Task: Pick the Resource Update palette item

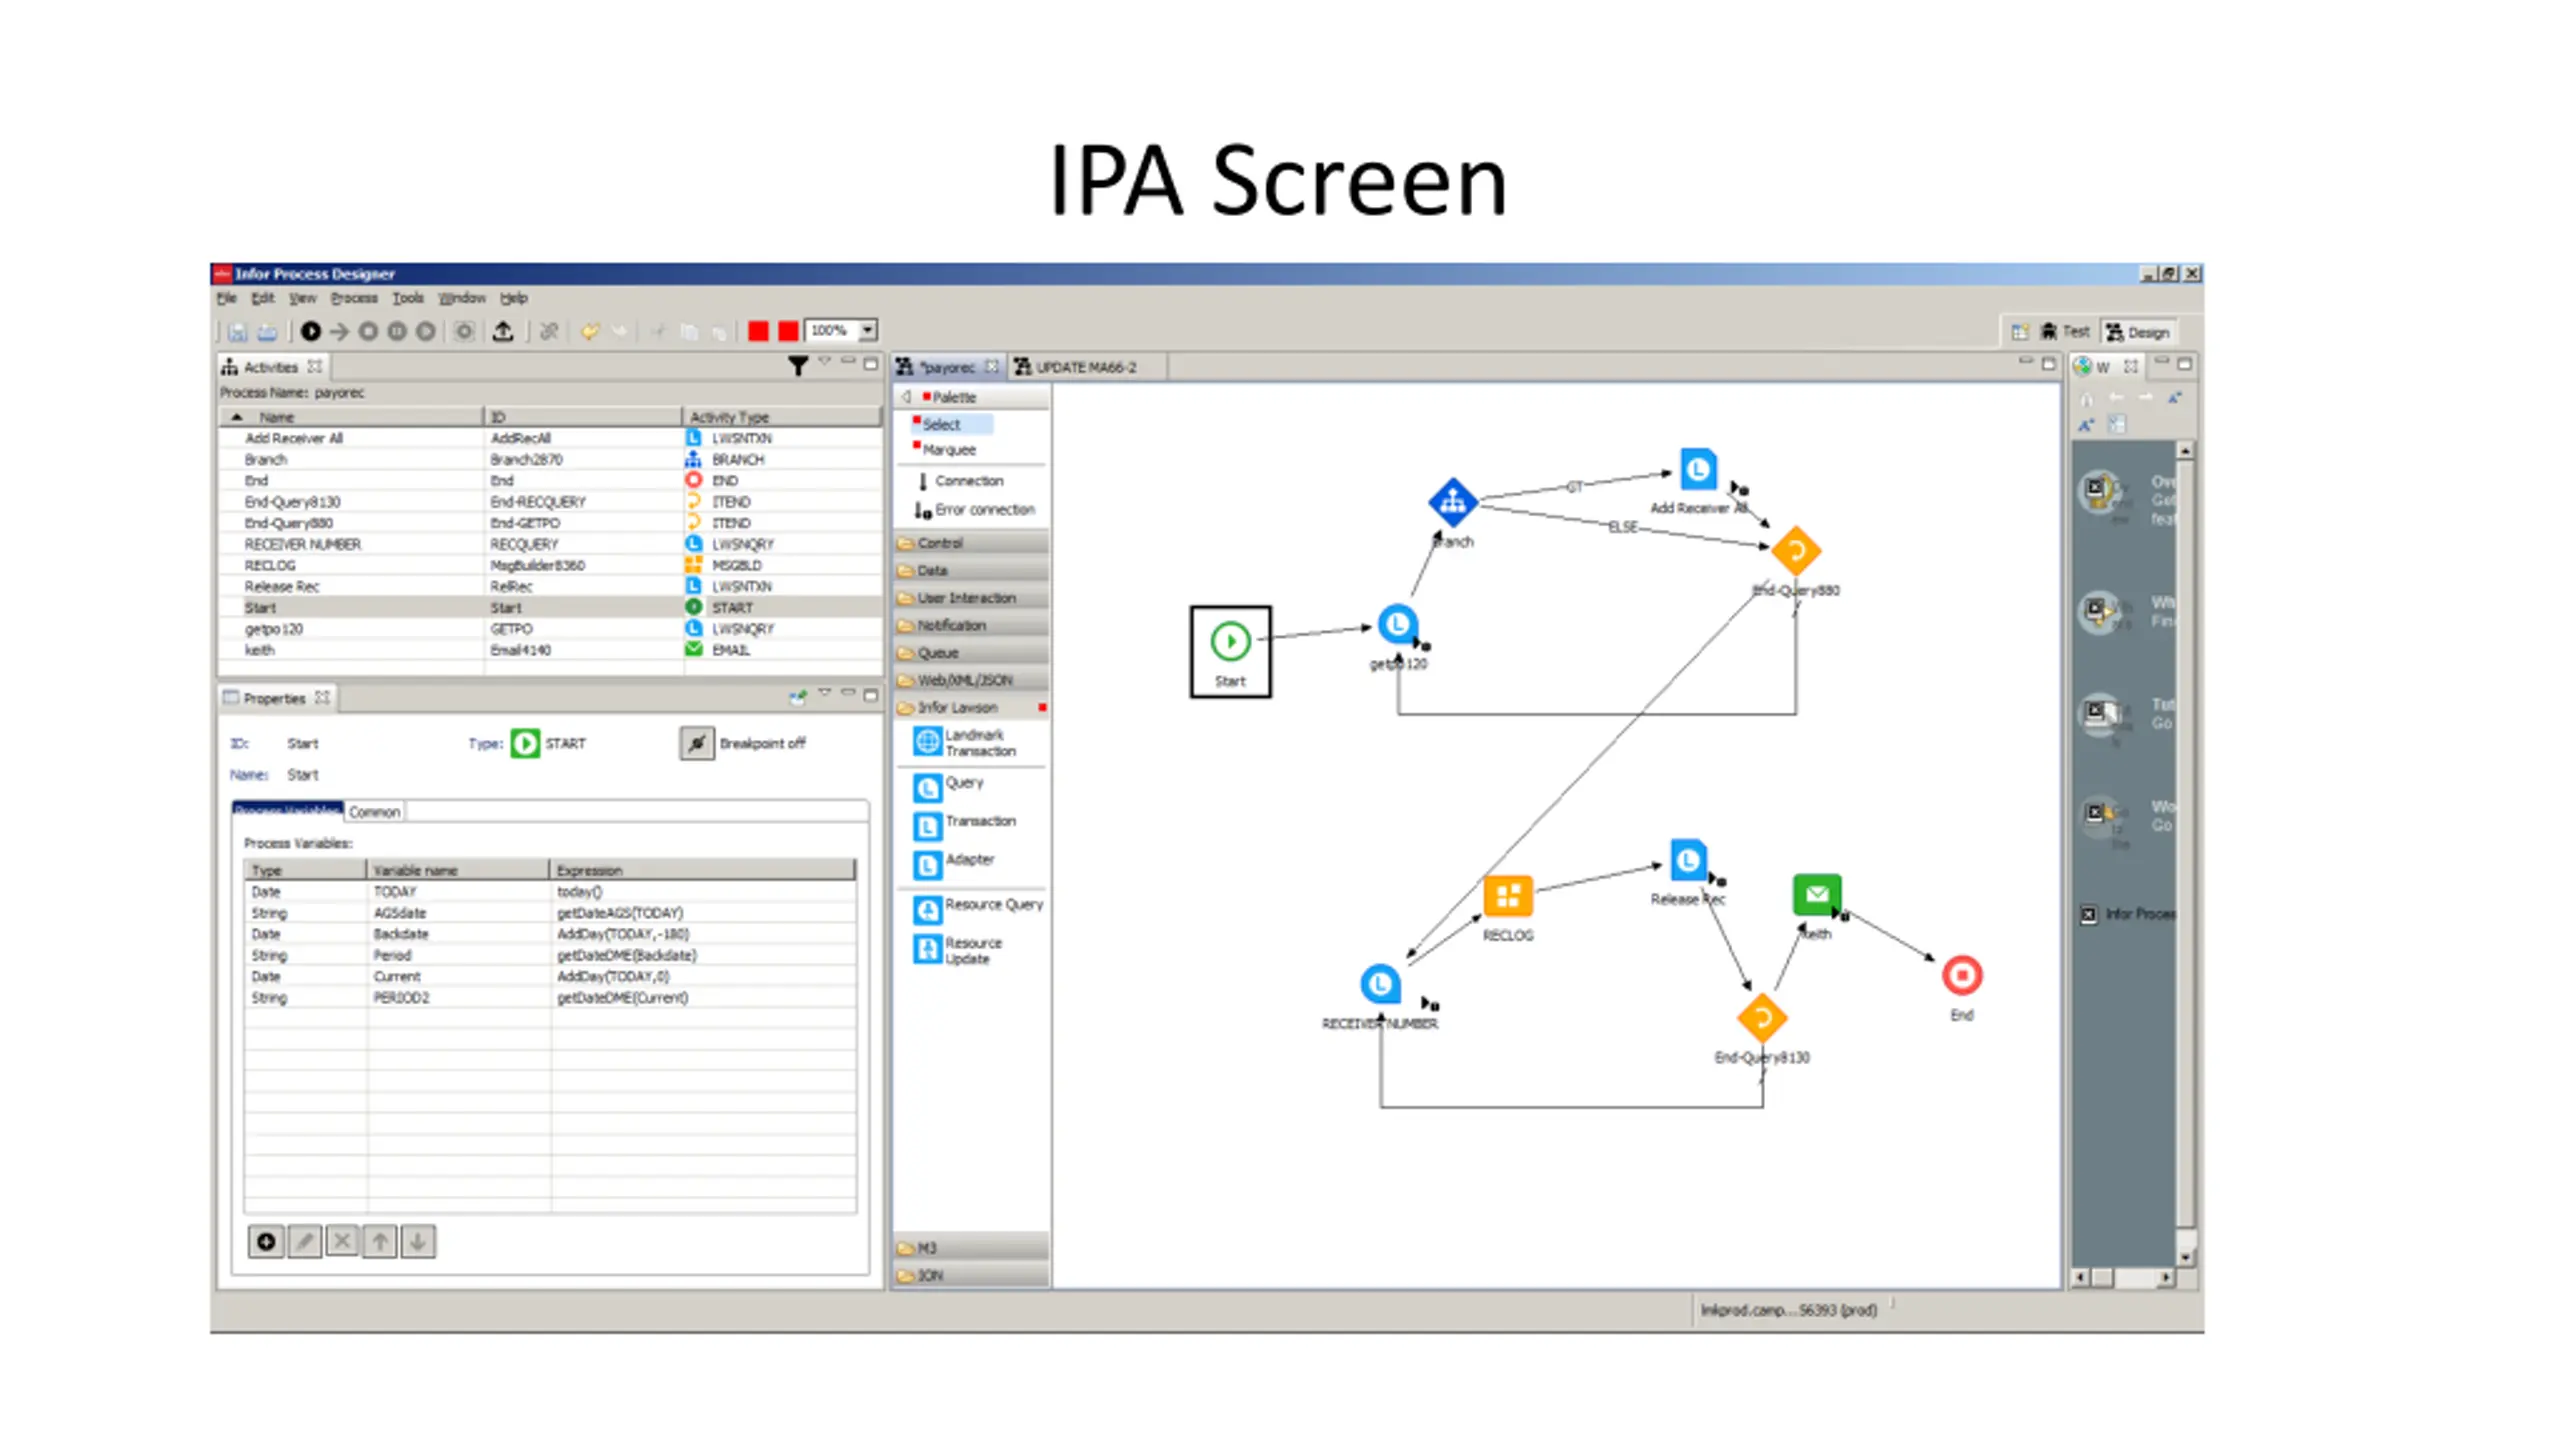Action: coord(957,950)
